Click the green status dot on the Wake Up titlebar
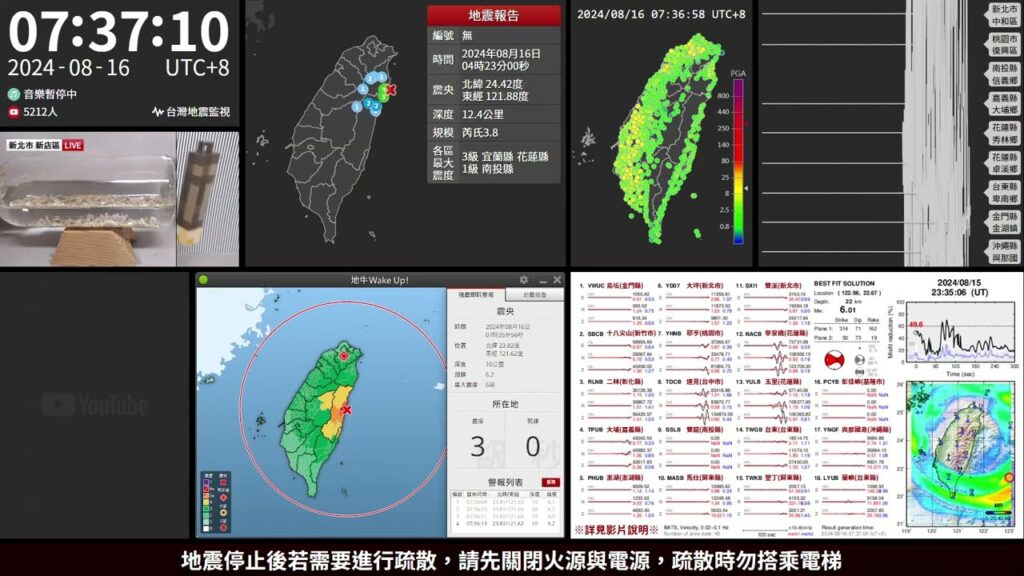Screen dimensions: 1024x576 click(204, 279)
